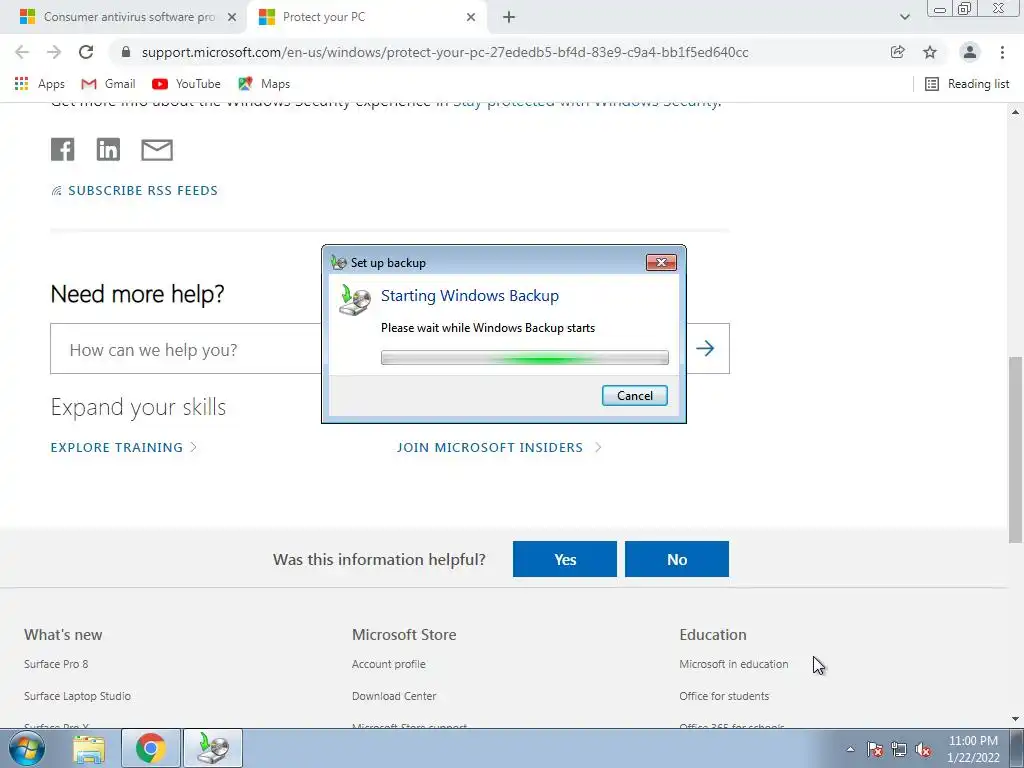This screenshot has width=1024, height=768.
Task: Open Windows Explorer from taskbar
Action: pos(89,749)
